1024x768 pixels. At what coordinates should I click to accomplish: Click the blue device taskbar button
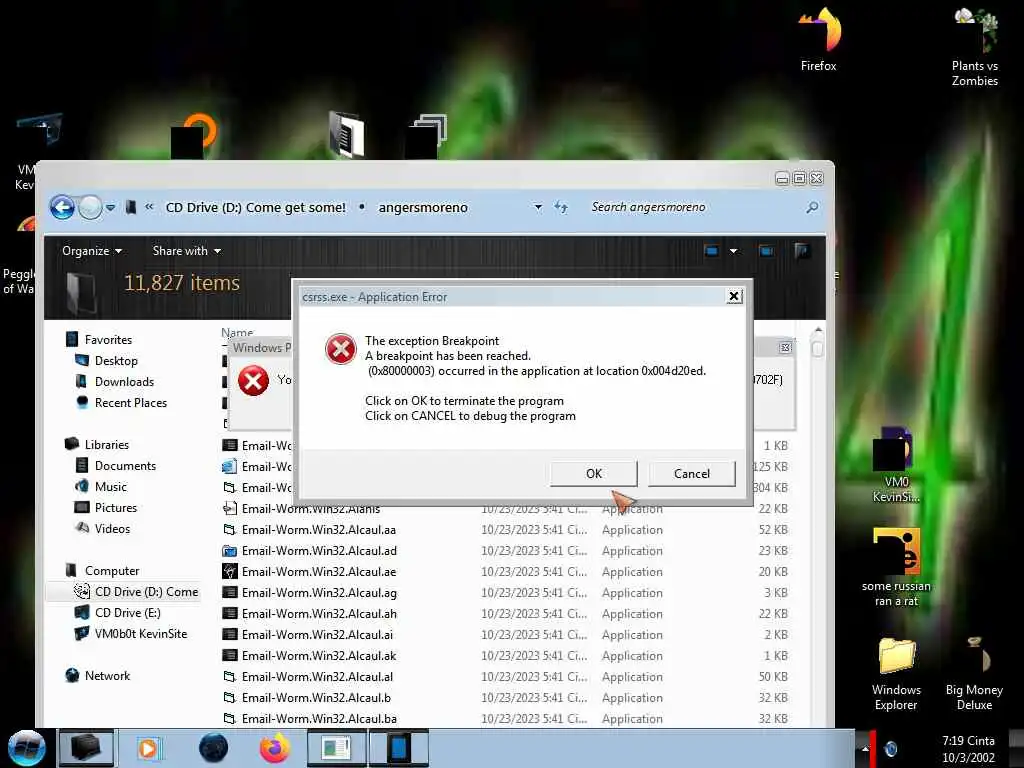click(x=399, y=748)
